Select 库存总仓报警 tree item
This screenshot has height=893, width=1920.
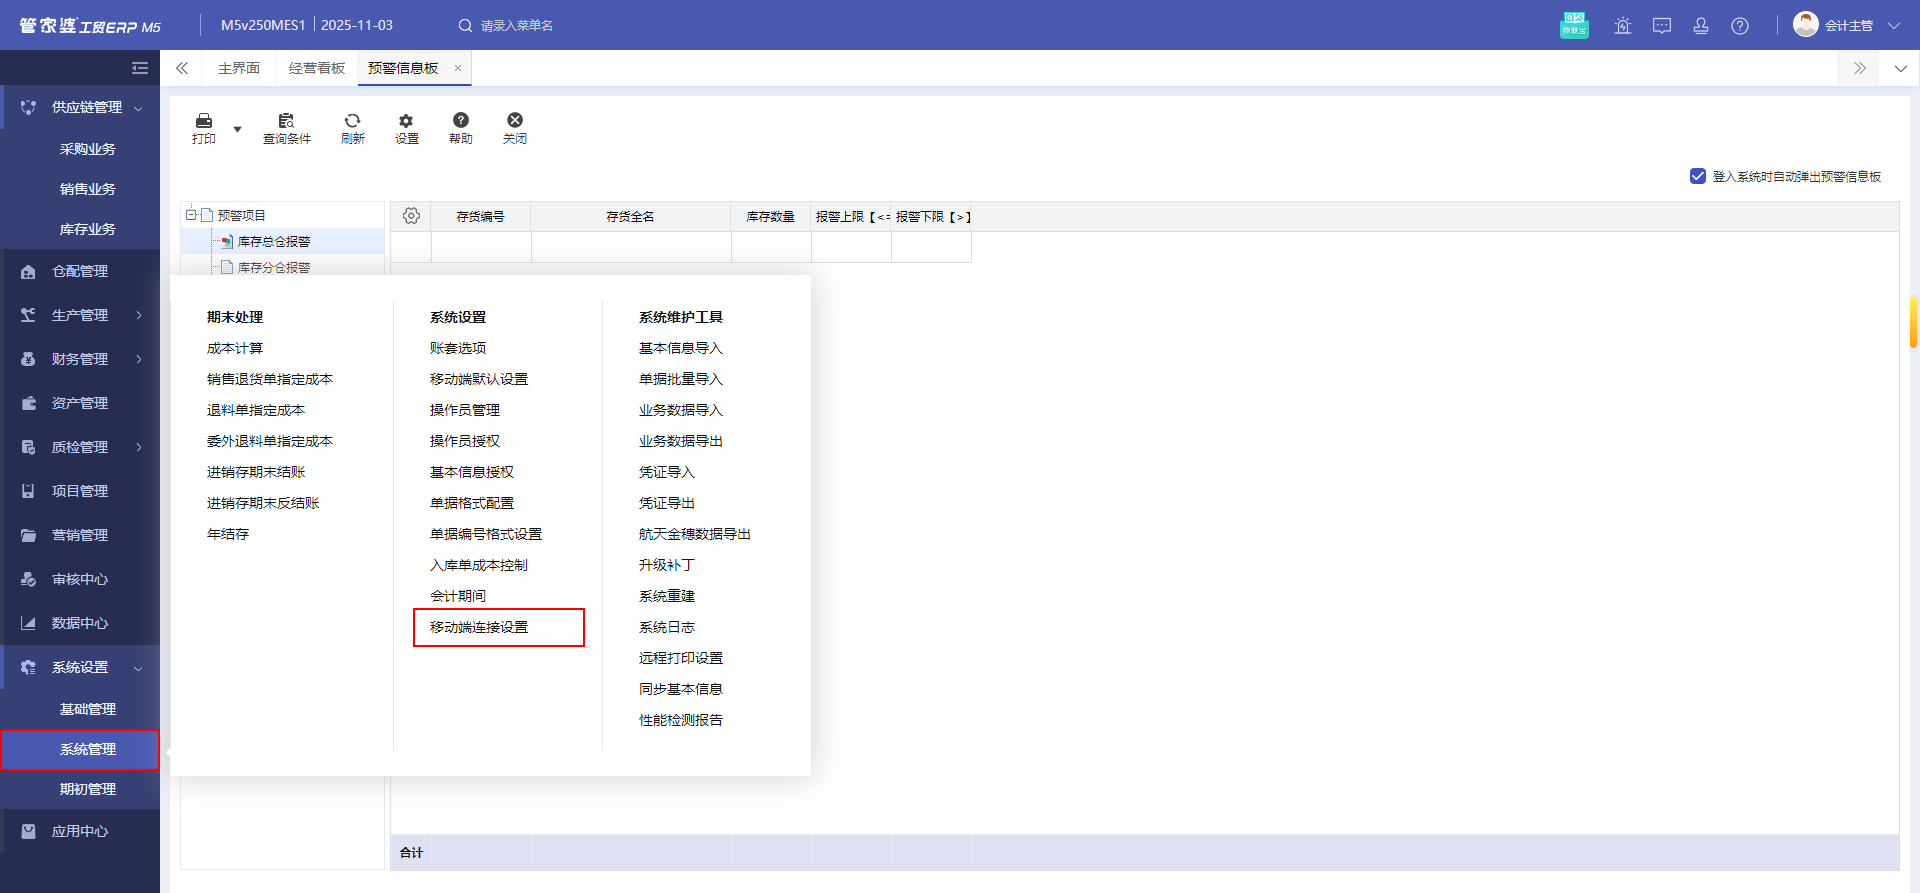pos(274,241)
